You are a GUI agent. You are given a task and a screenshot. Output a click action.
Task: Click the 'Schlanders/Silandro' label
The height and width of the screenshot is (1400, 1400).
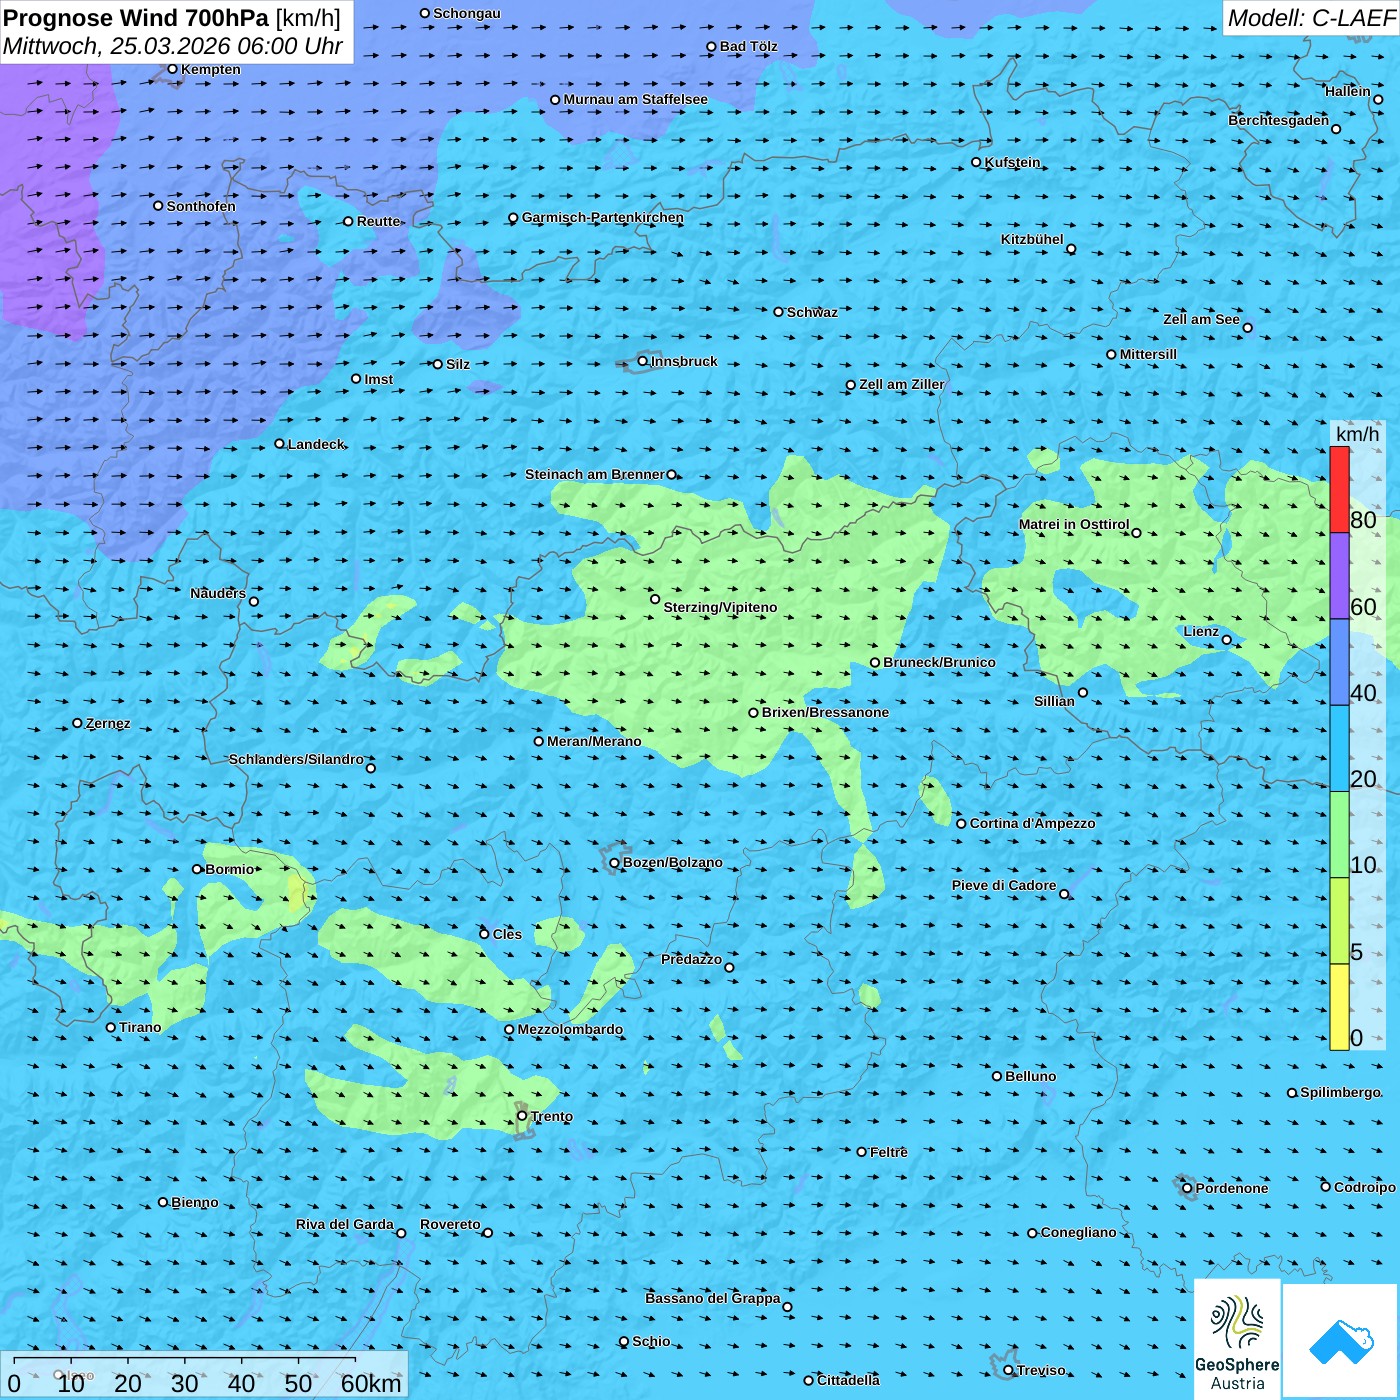click(296, 759)
